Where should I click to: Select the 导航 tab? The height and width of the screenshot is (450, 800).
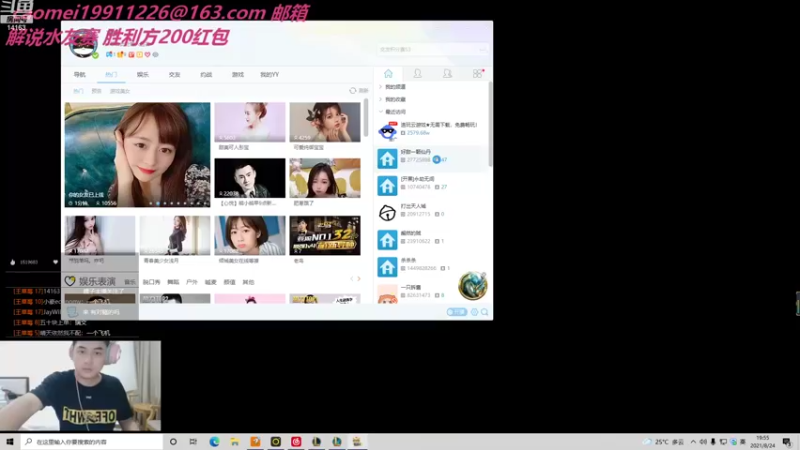(80, 74)
